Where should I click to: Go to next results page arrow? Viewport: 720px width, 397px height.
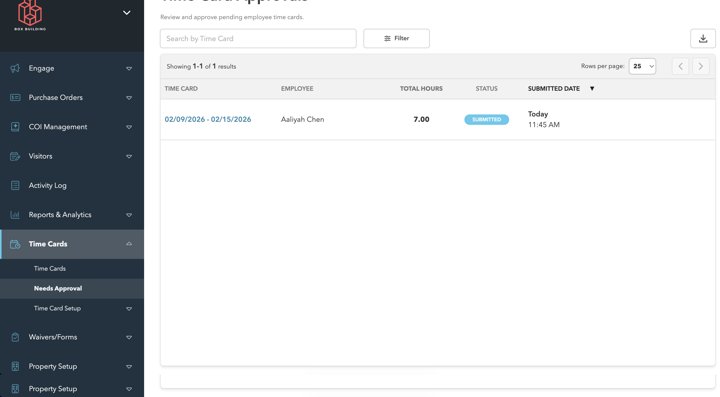coord(701,67)
